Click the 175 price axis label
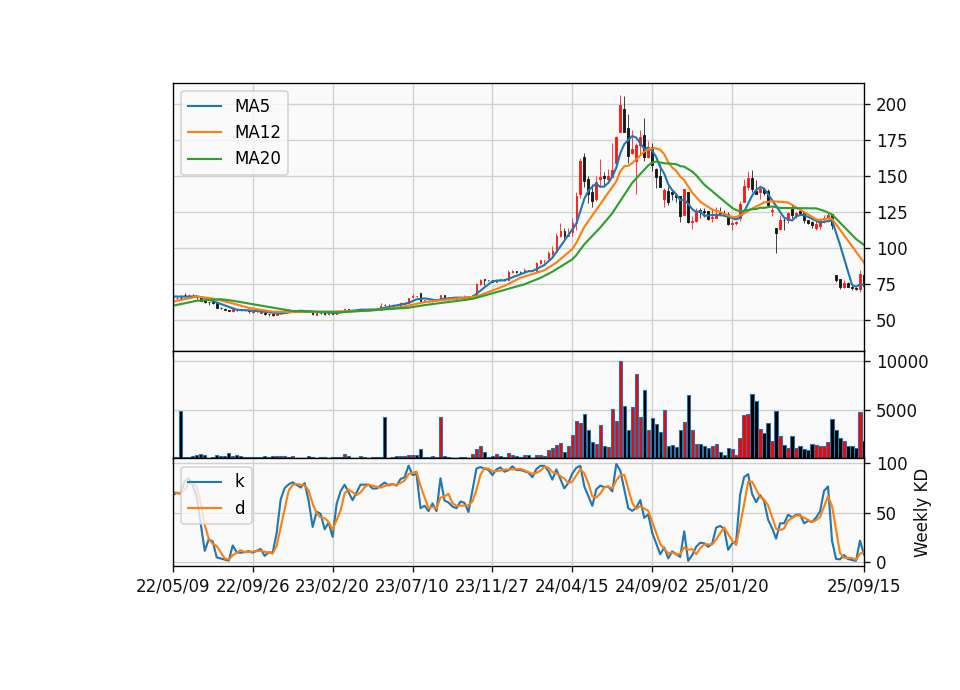Screen dimensions: 960x690 click(x=891, y=141)
